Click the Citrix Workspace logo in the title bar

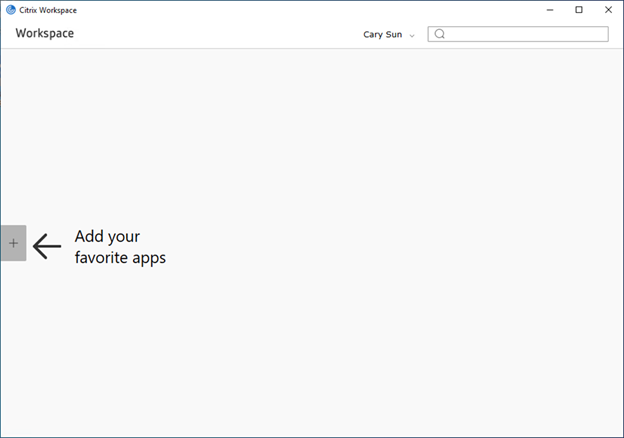click(x=11, y=10)
